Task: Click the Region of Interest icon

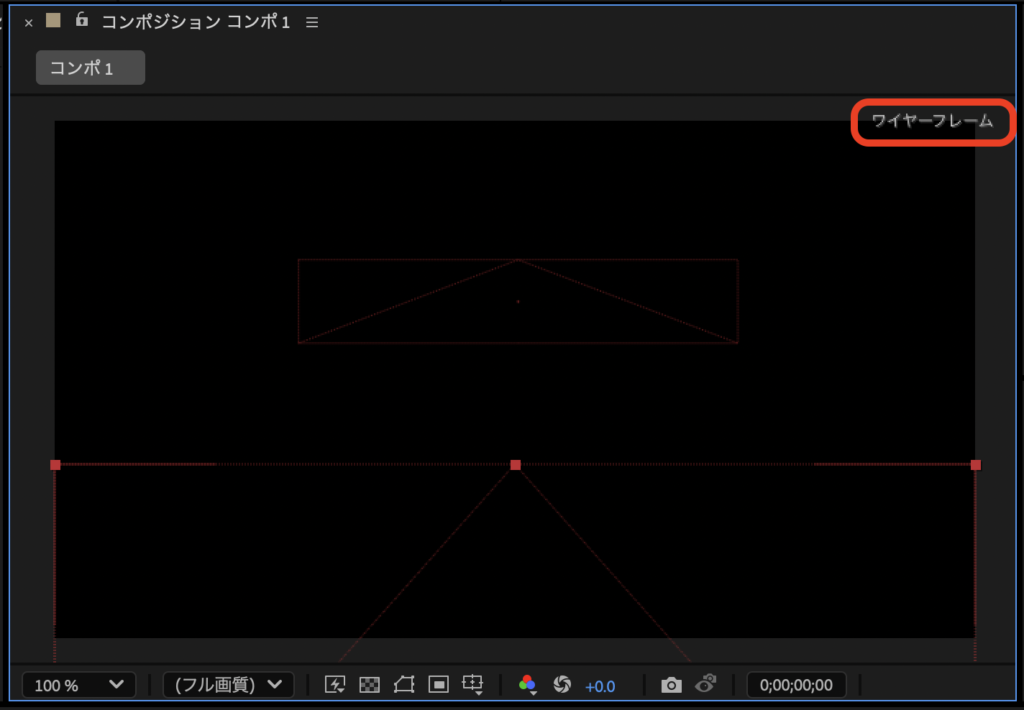Action: pos(438,685)
